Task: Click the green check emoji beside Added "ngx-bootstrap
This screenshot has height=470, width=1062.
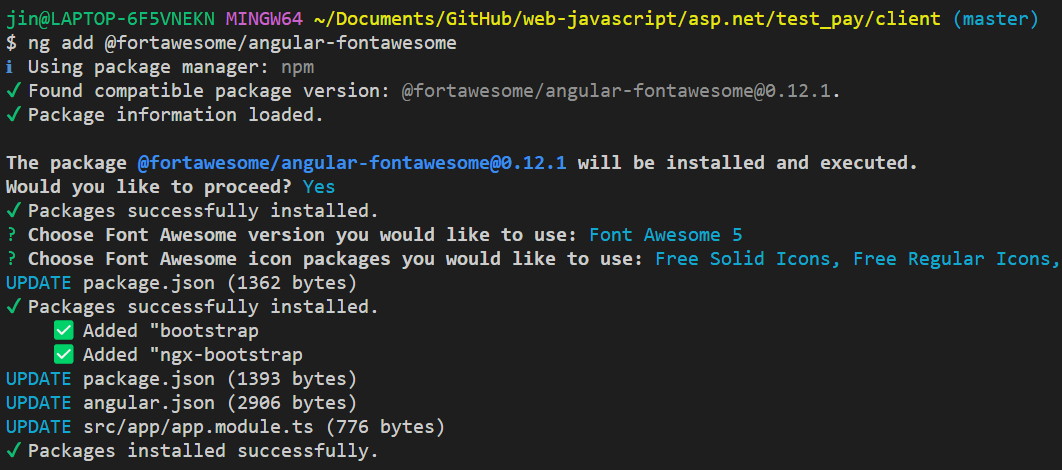Action: 64,355
